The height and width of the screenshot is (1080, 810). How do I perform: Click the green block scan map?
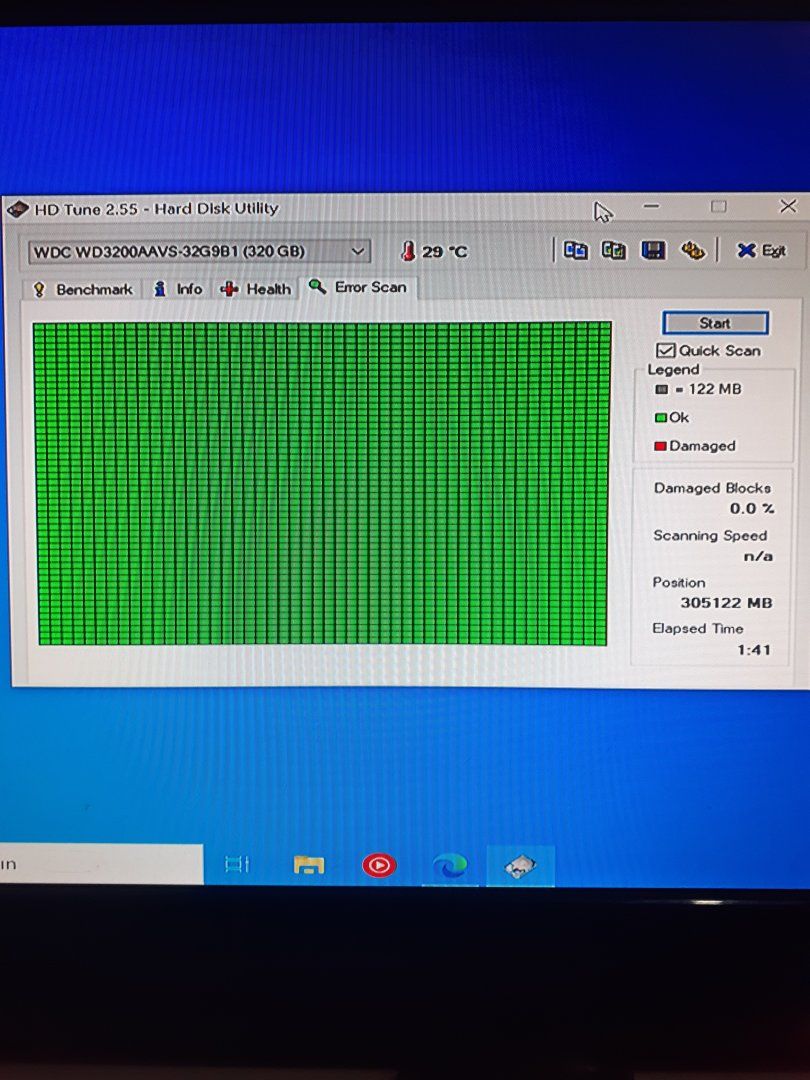coord(322,484)
